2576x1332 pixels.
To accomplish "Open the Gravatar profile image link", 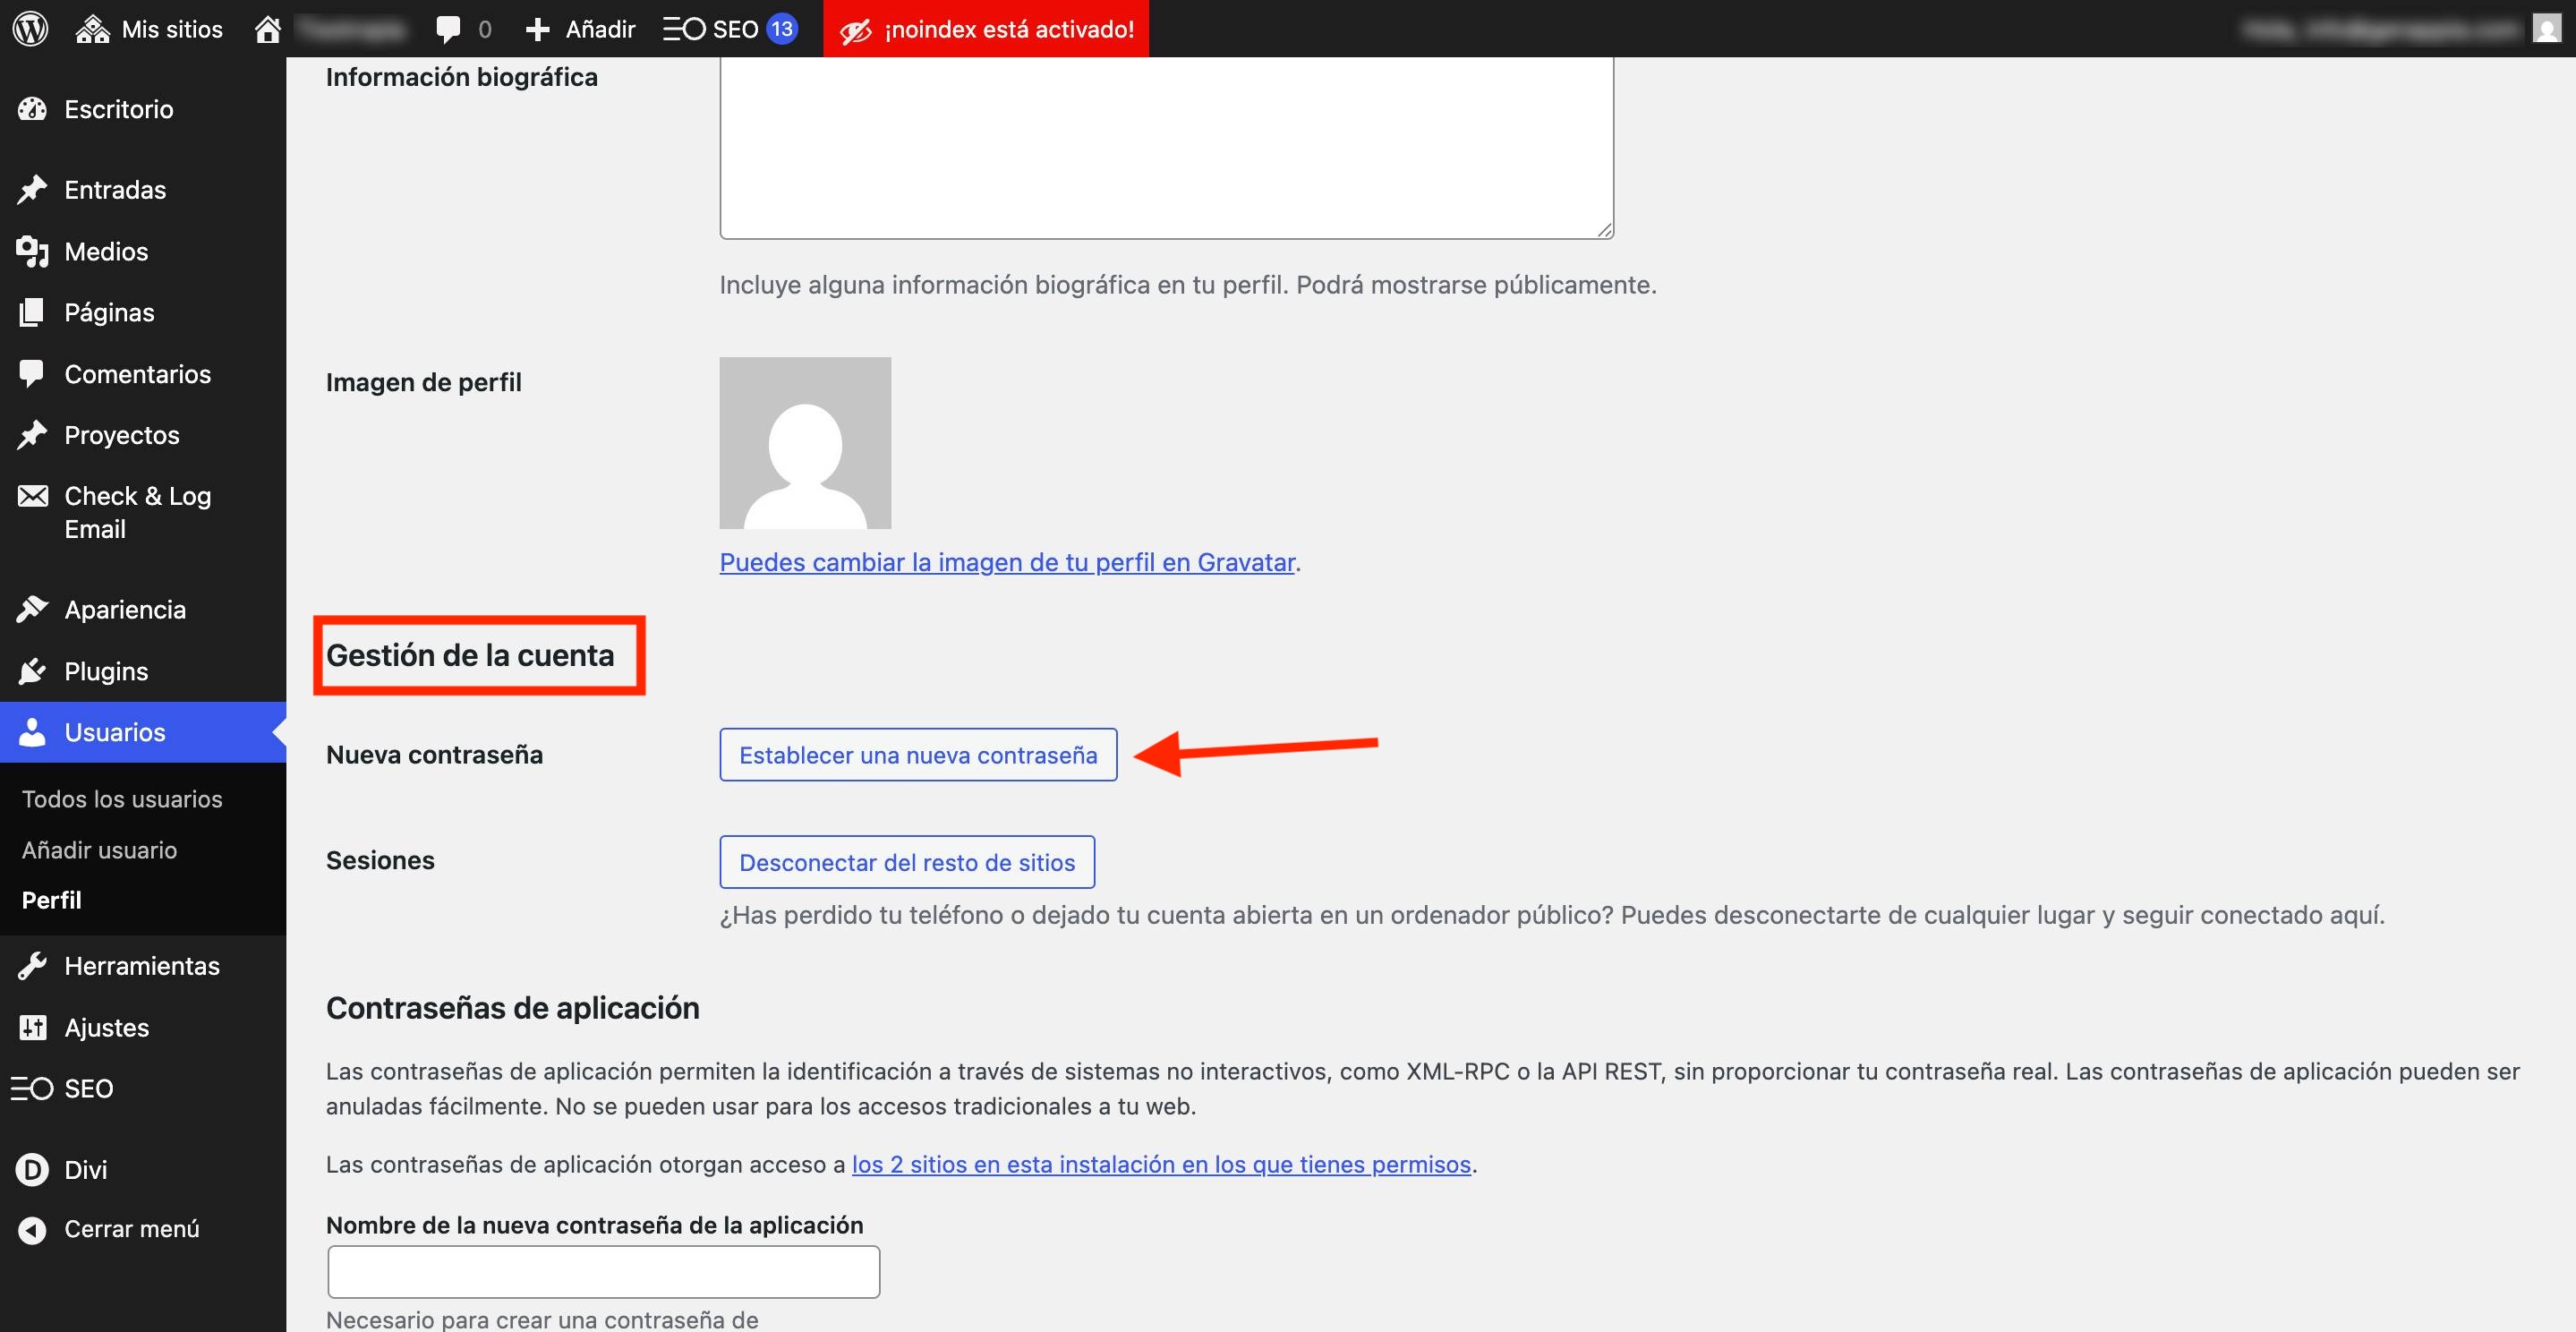I will coord(1006,562).
